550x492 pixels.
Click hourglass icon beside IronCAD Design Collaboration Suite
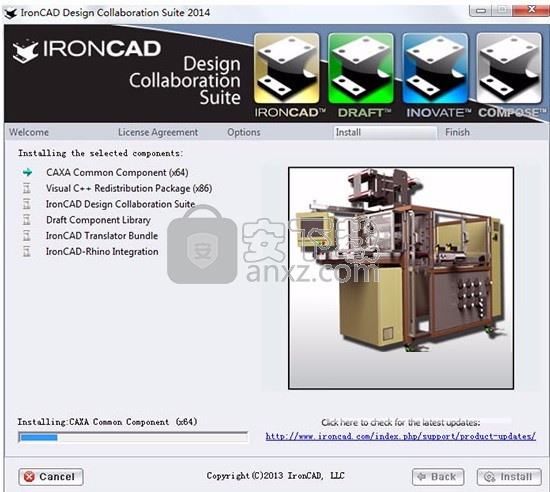[27, 204]
